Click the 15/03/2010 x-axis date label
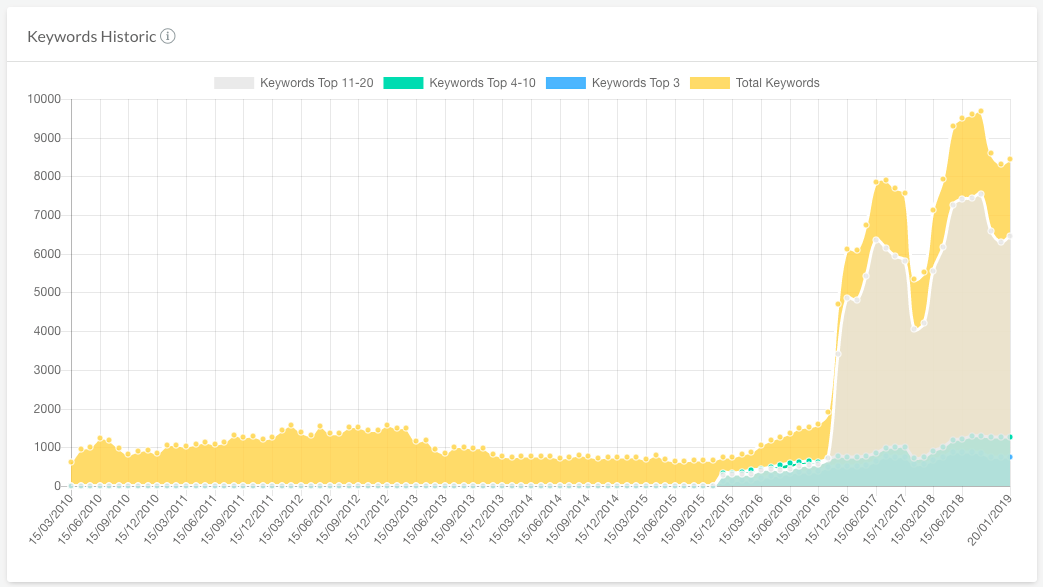The width and height of the screenshot is (1043, 587). (x=51, y=520)
